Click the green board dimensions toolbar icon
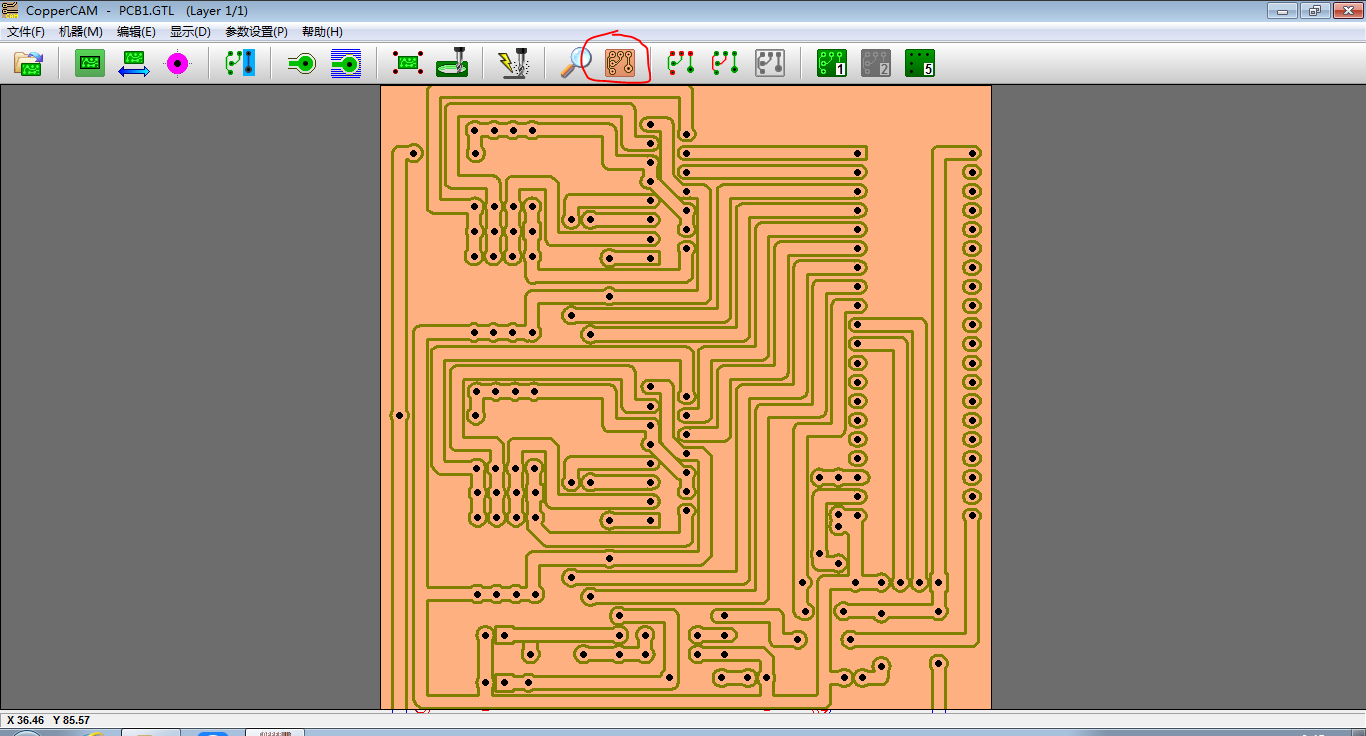This screenshot has width=1366, height=736. tap(90, 64)
